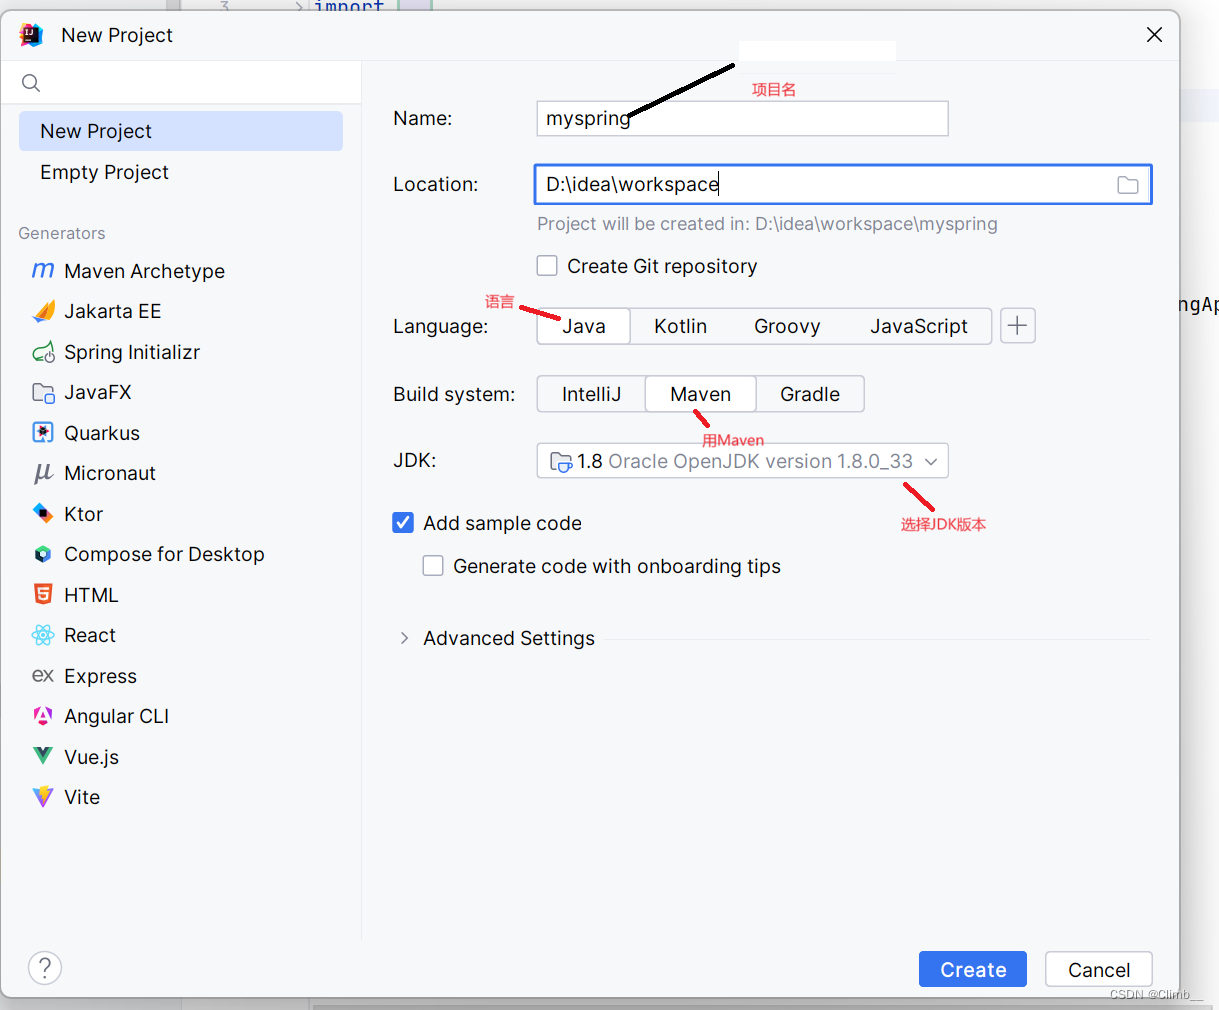Click the Spring Initializr leaf icon

point(43,352)
